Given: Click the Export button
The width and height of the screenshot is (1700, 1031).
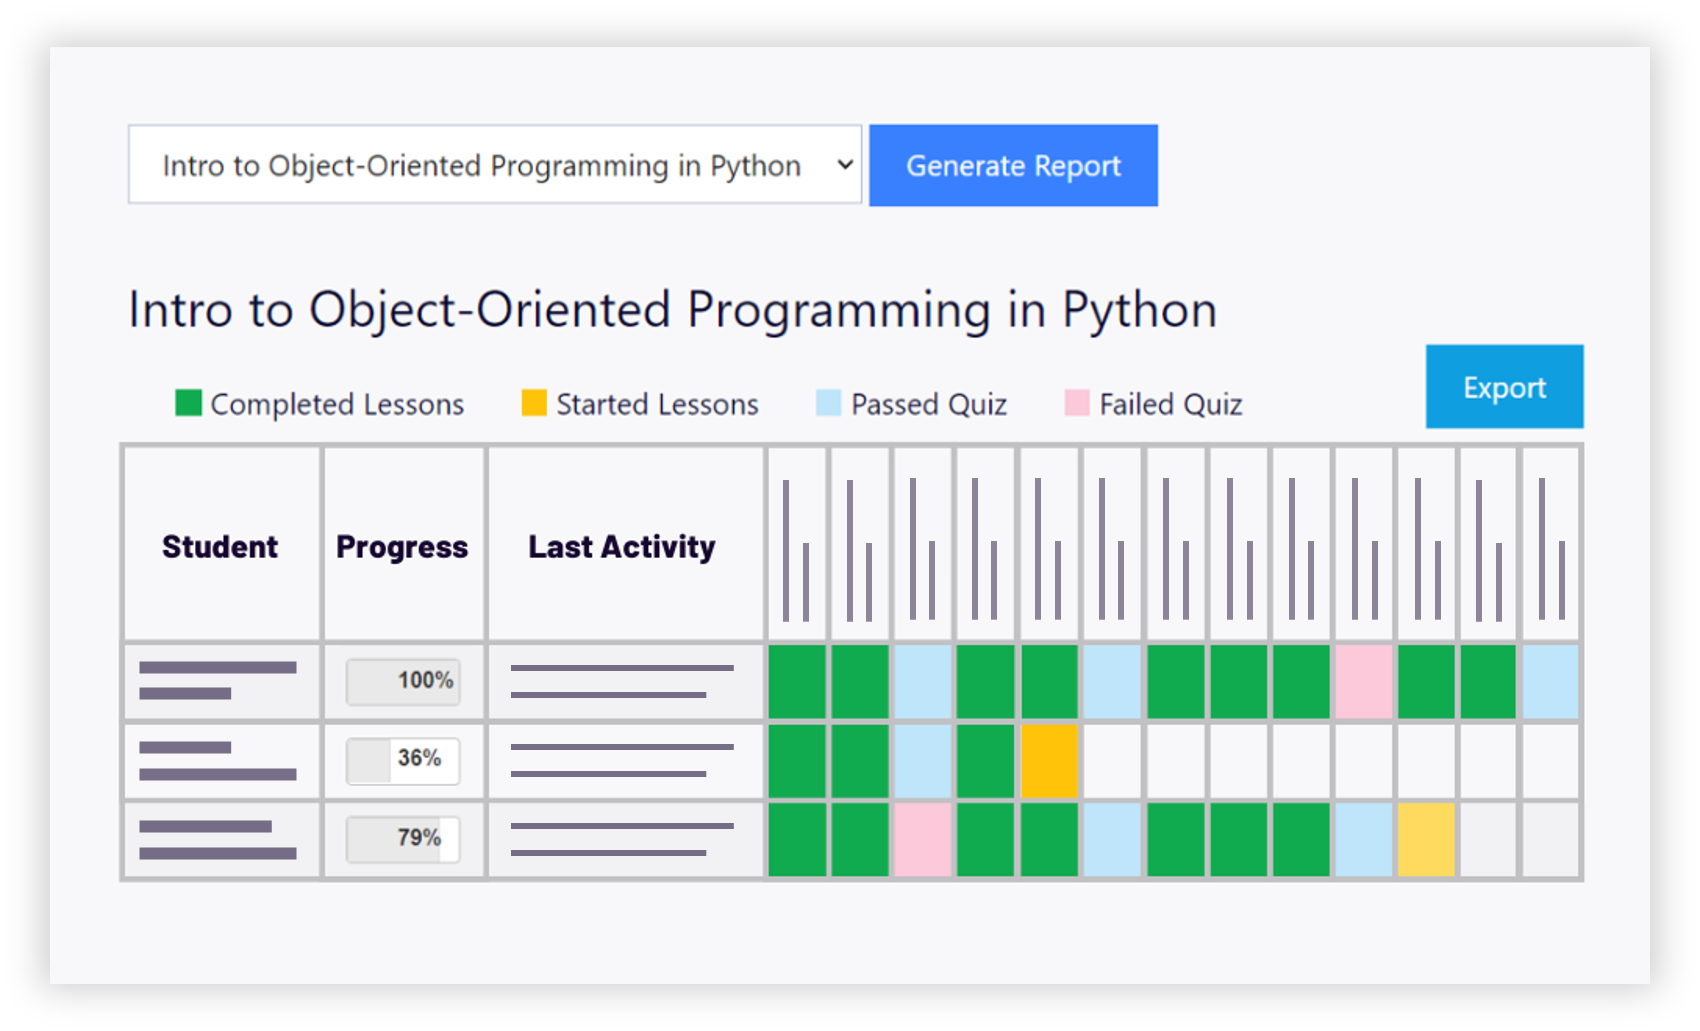Looking at the screenshot, I should point(1504,387).
